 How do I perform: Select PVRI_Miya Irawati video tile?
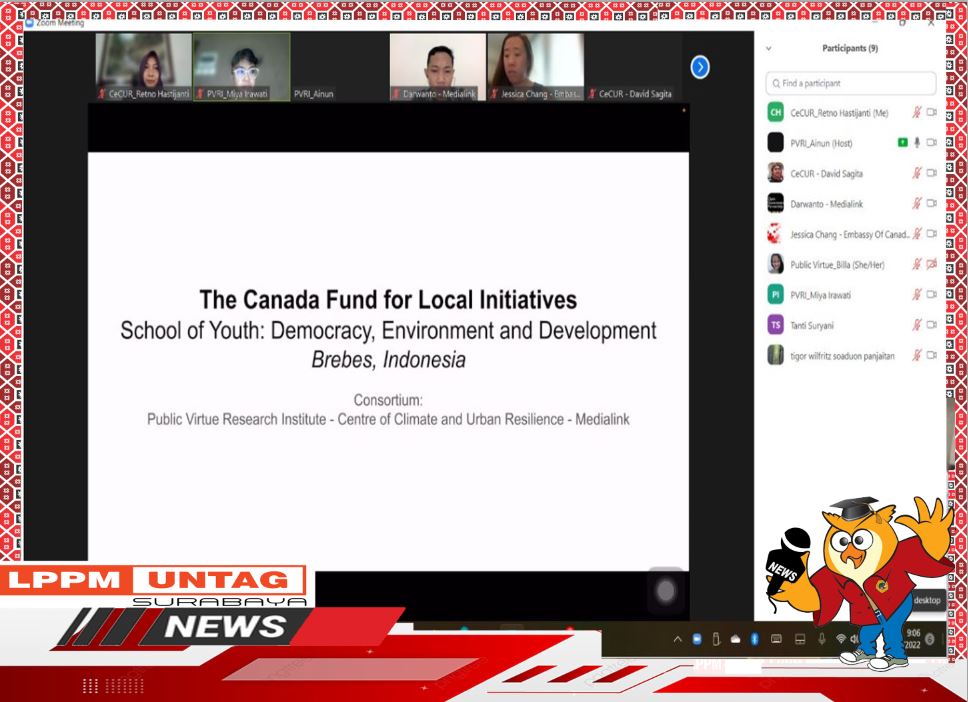point(241,67)
